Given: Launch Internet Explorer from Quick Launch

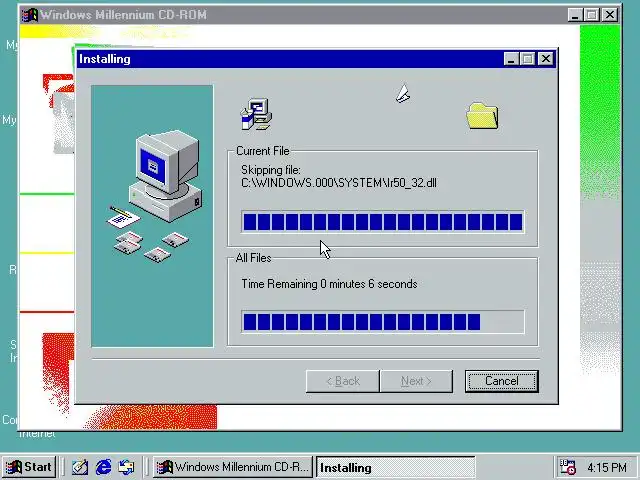Looking at the screenshot, I should pos(103,467).
